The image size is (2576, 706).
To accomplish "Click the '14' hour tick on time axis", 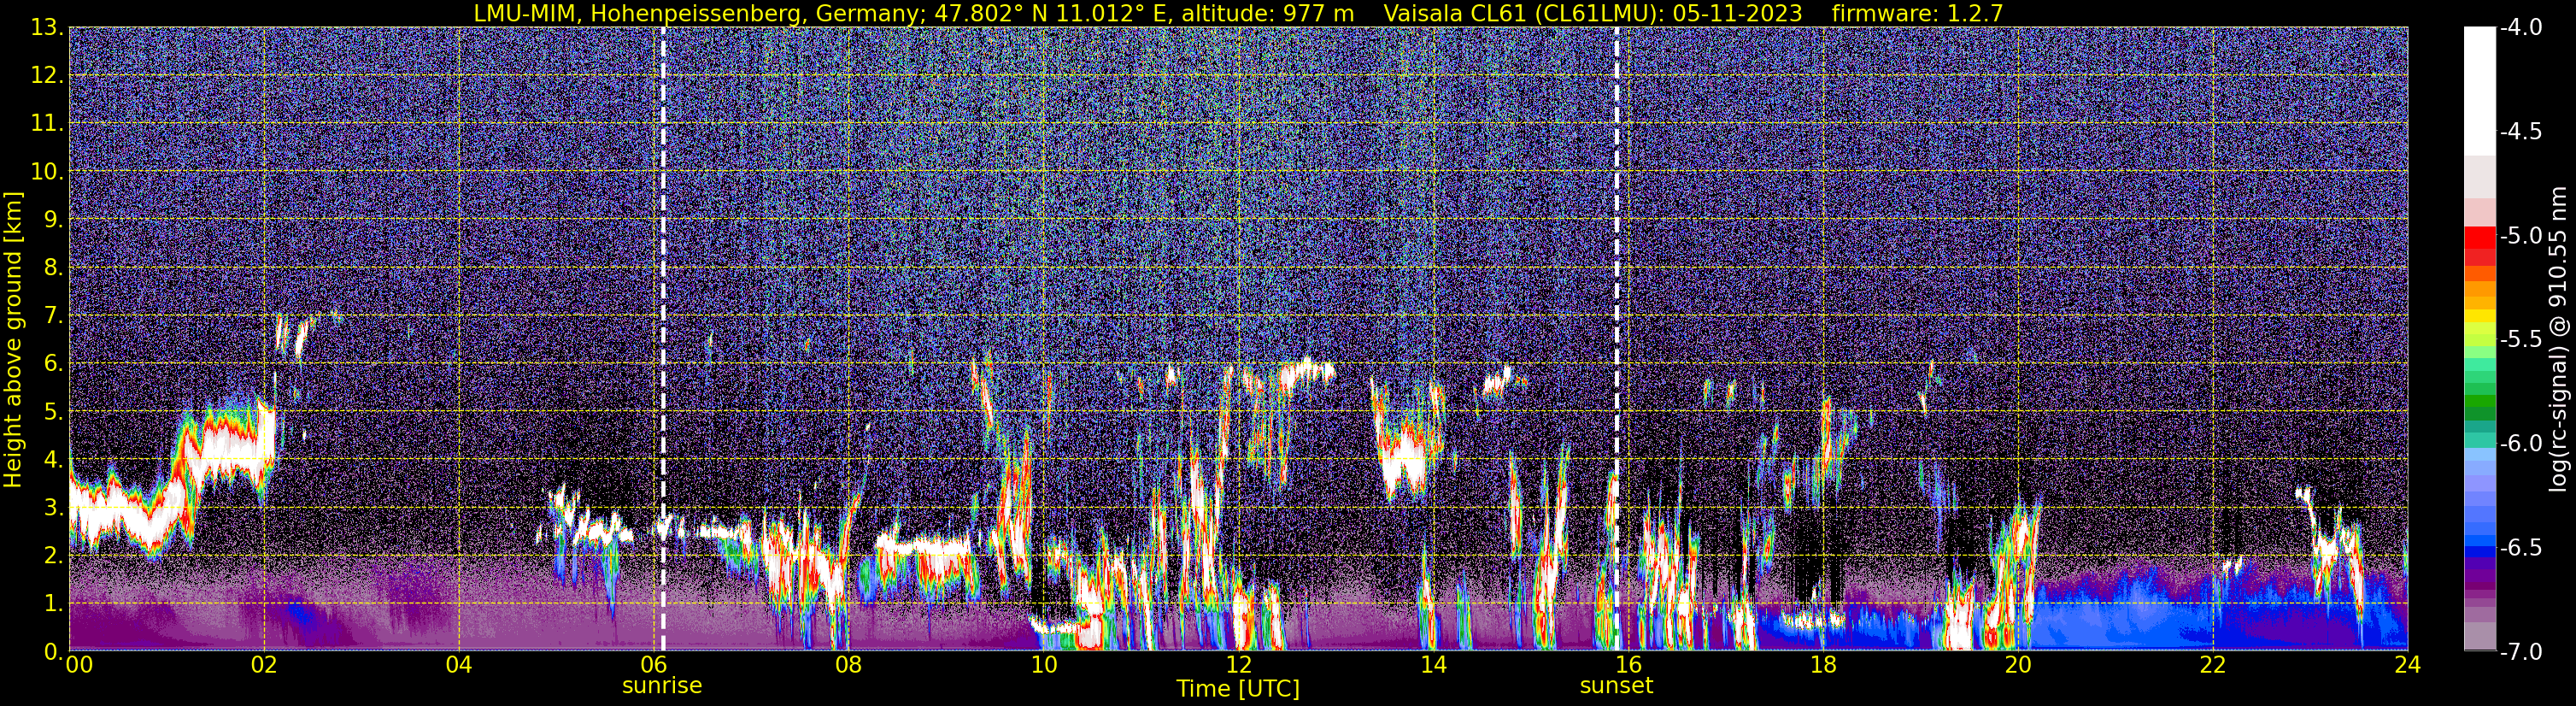I will 1434,666.
